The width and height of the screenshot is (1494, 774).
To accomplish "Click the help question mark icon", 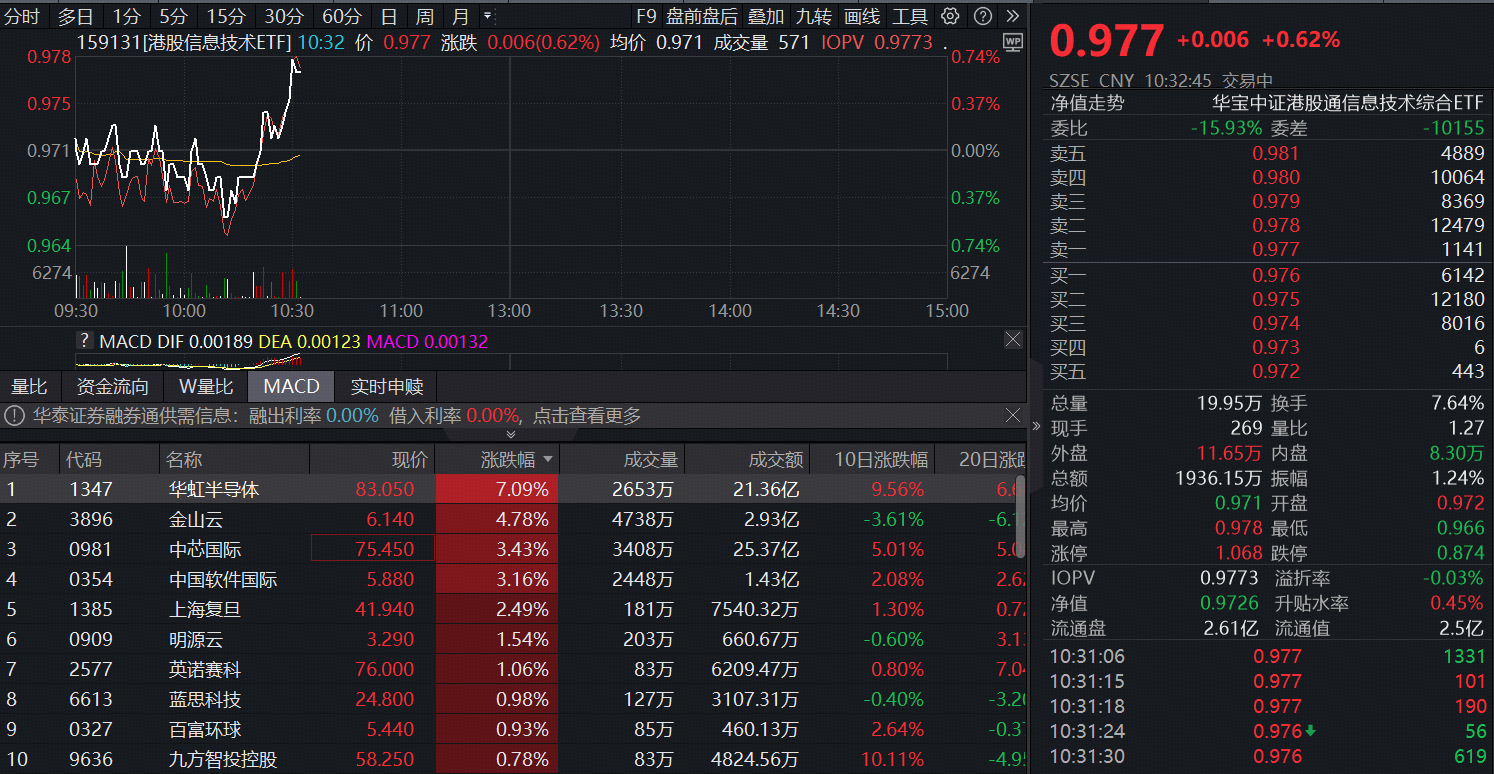I will click(x=983, y=16).
